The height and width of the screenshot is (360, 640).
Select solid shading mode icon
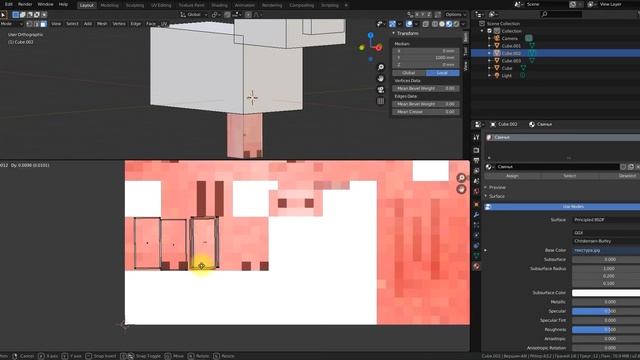[x=442, y=24]
